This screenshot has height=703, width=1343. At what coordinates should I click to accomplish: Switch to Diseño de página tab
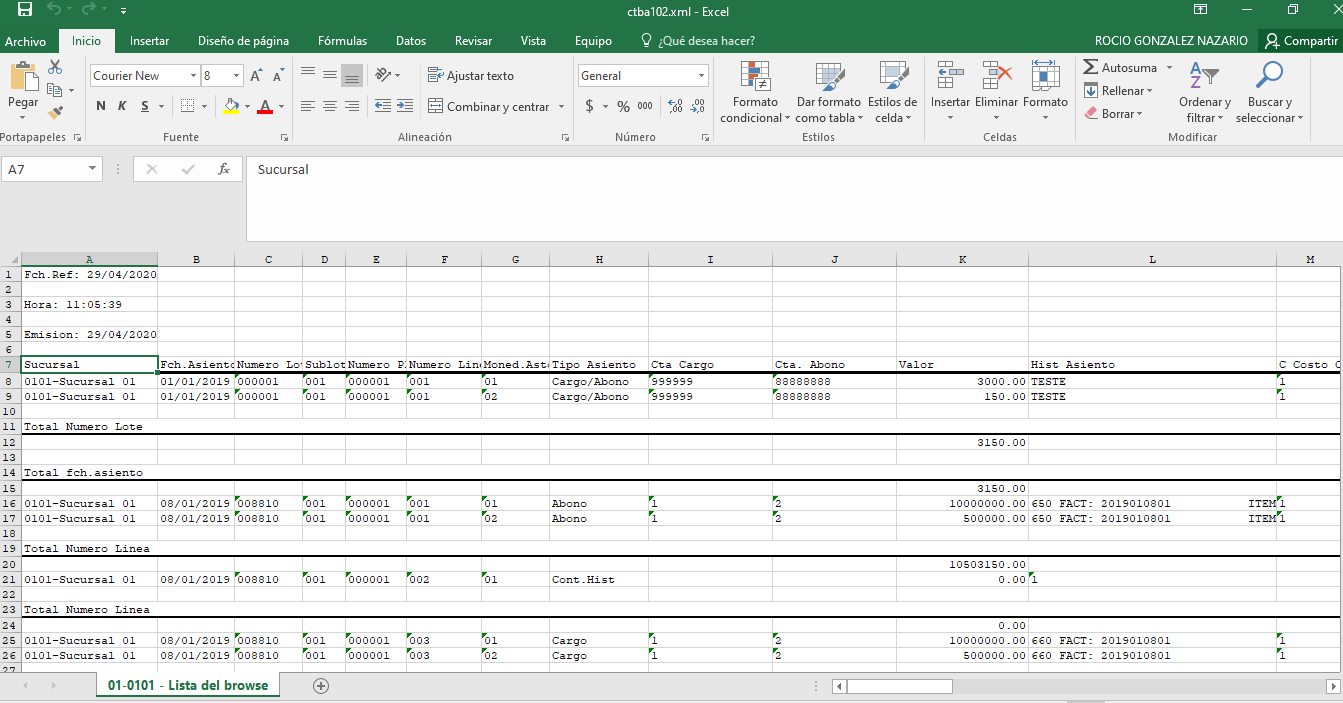243,41
